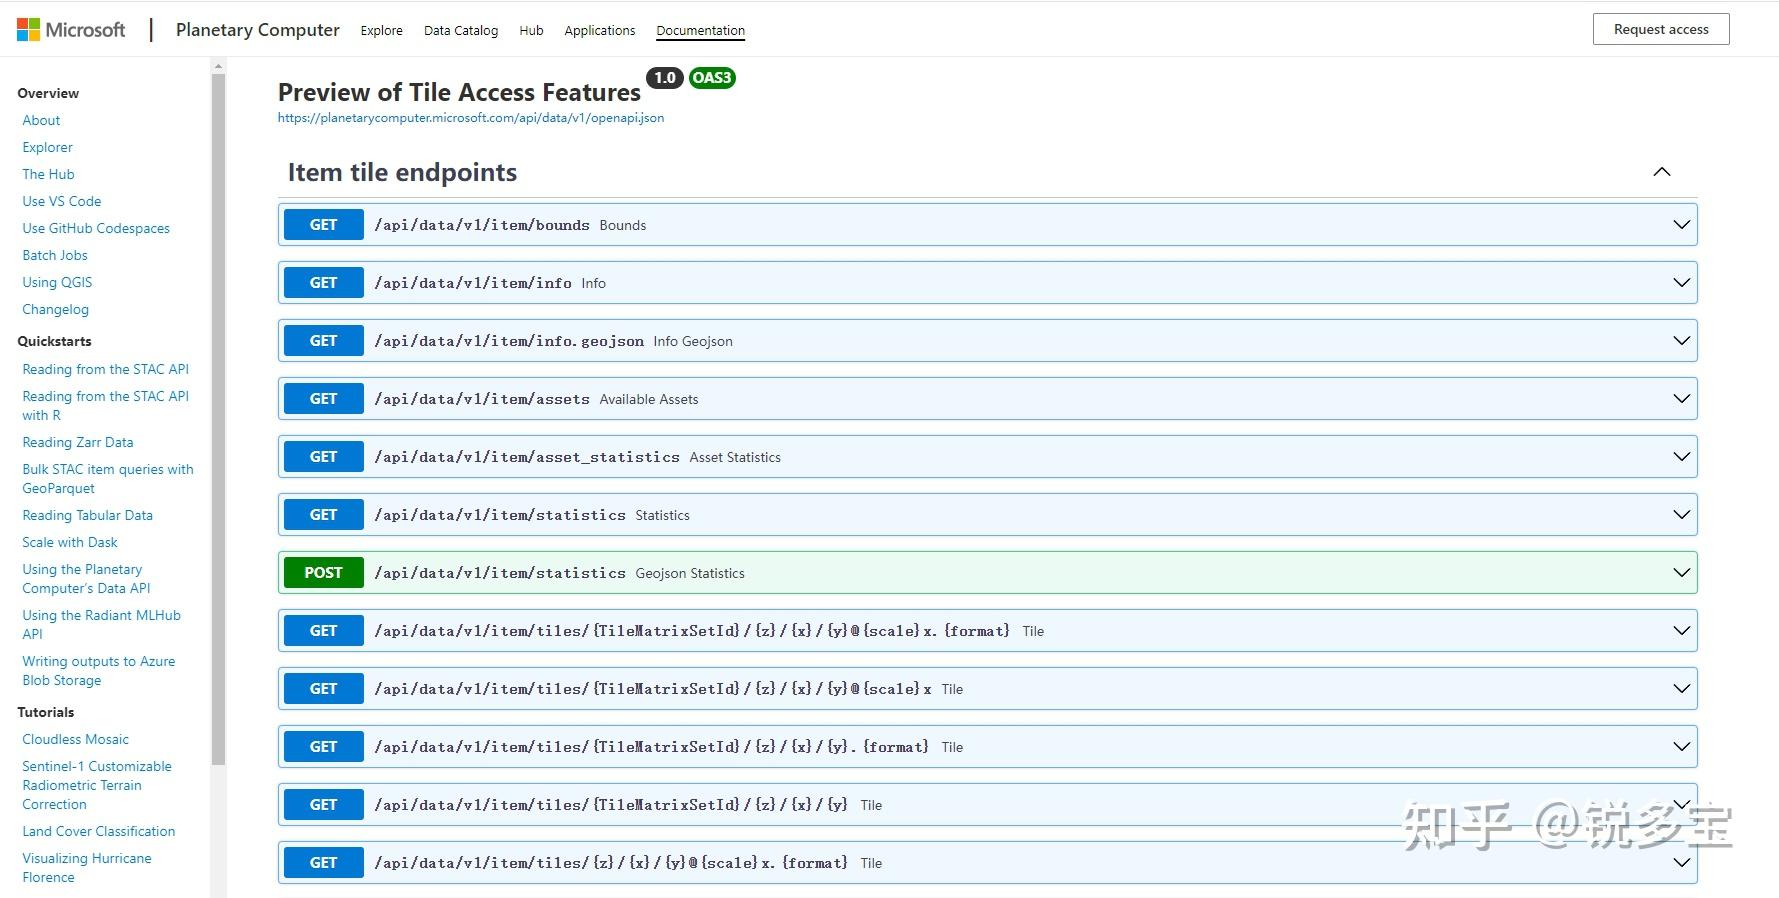1779x898 pixels.
Task: Expand the GET item/statistics endpoint chevron
Action: point(1682,515)
